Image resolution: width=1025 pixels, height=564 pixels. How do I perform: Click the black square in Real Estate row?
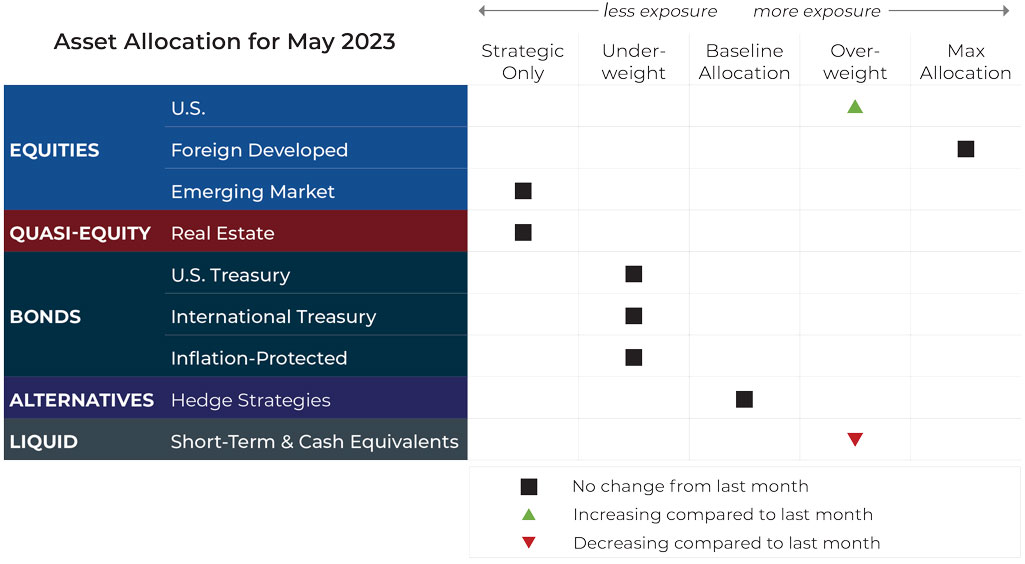point(523,233)
